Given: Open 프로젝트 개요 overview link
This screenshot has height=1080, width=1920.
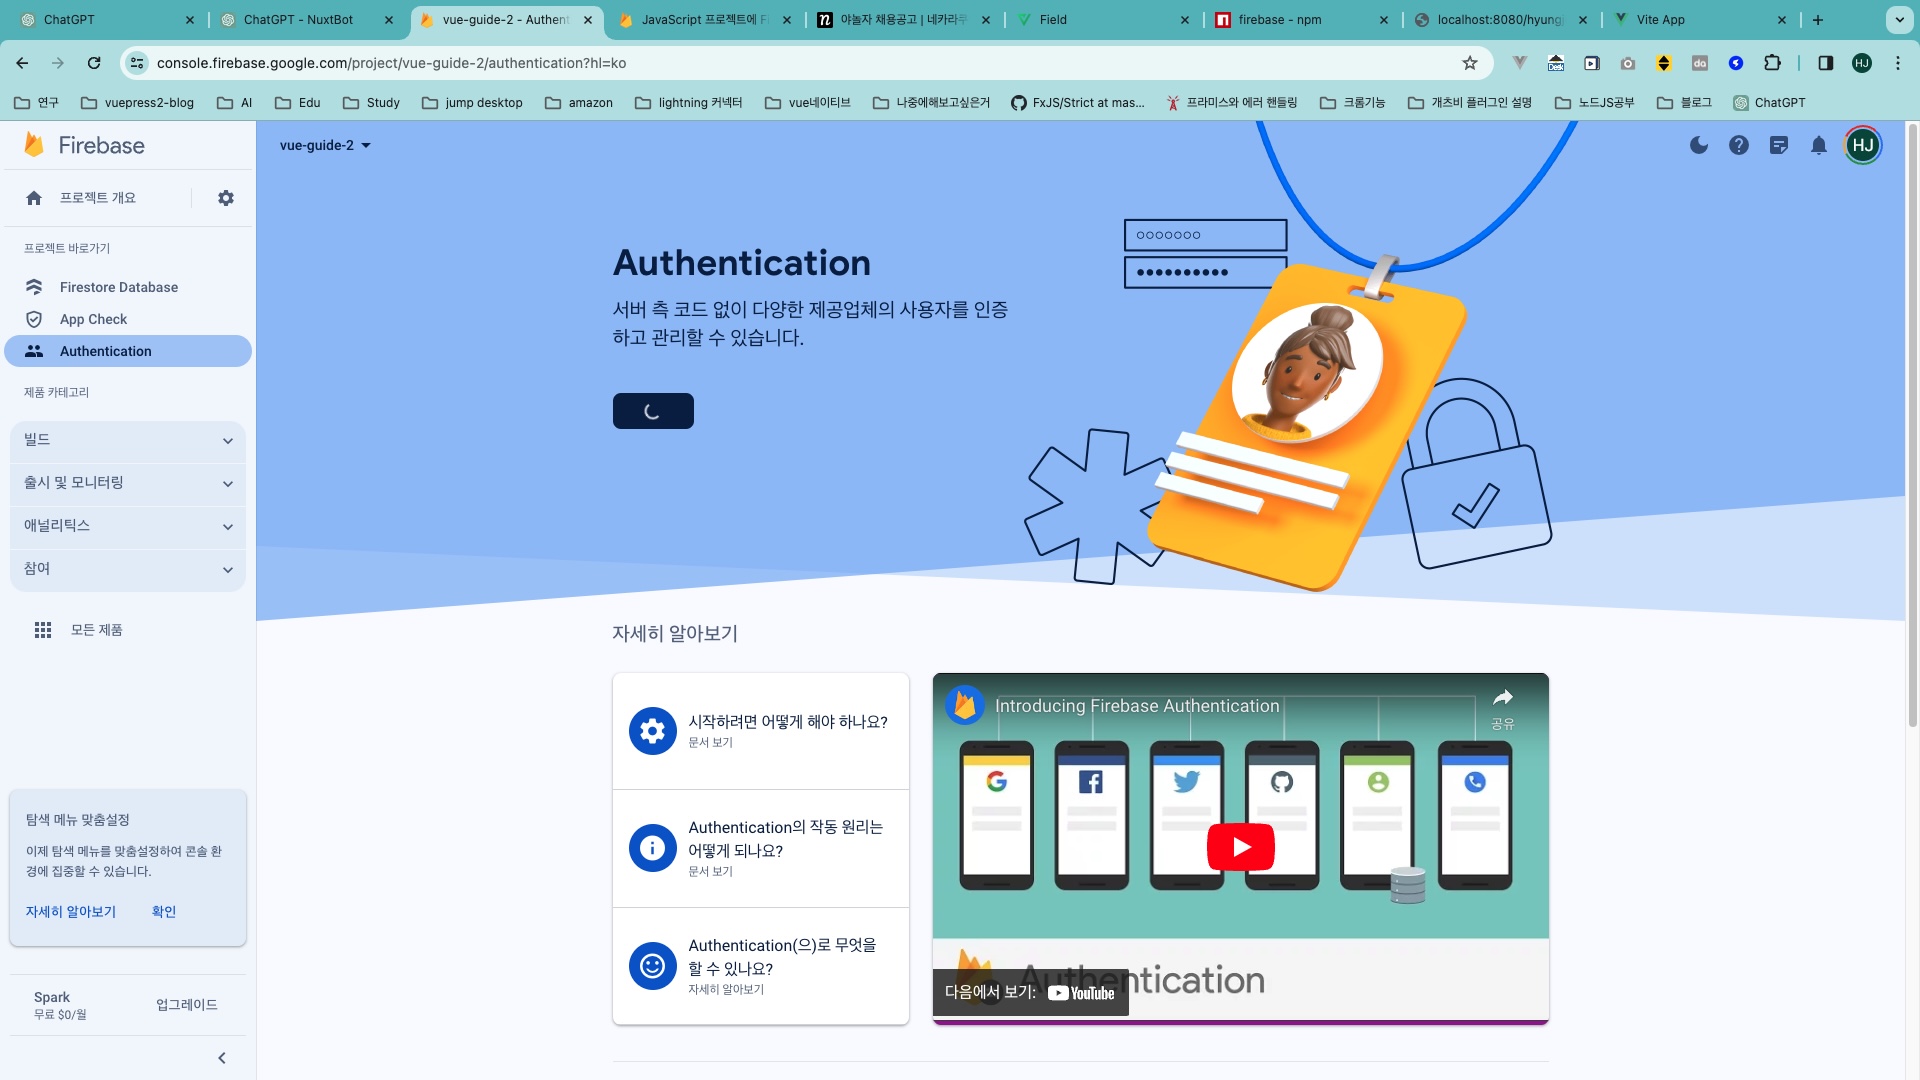Looking at the screenshot, I should point(98,198).
